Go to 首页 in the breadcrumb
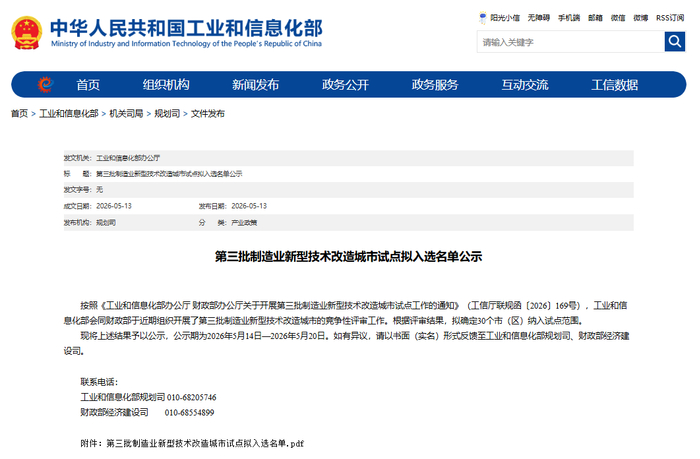This screenshot has height=459, width=700. (19, 113)
